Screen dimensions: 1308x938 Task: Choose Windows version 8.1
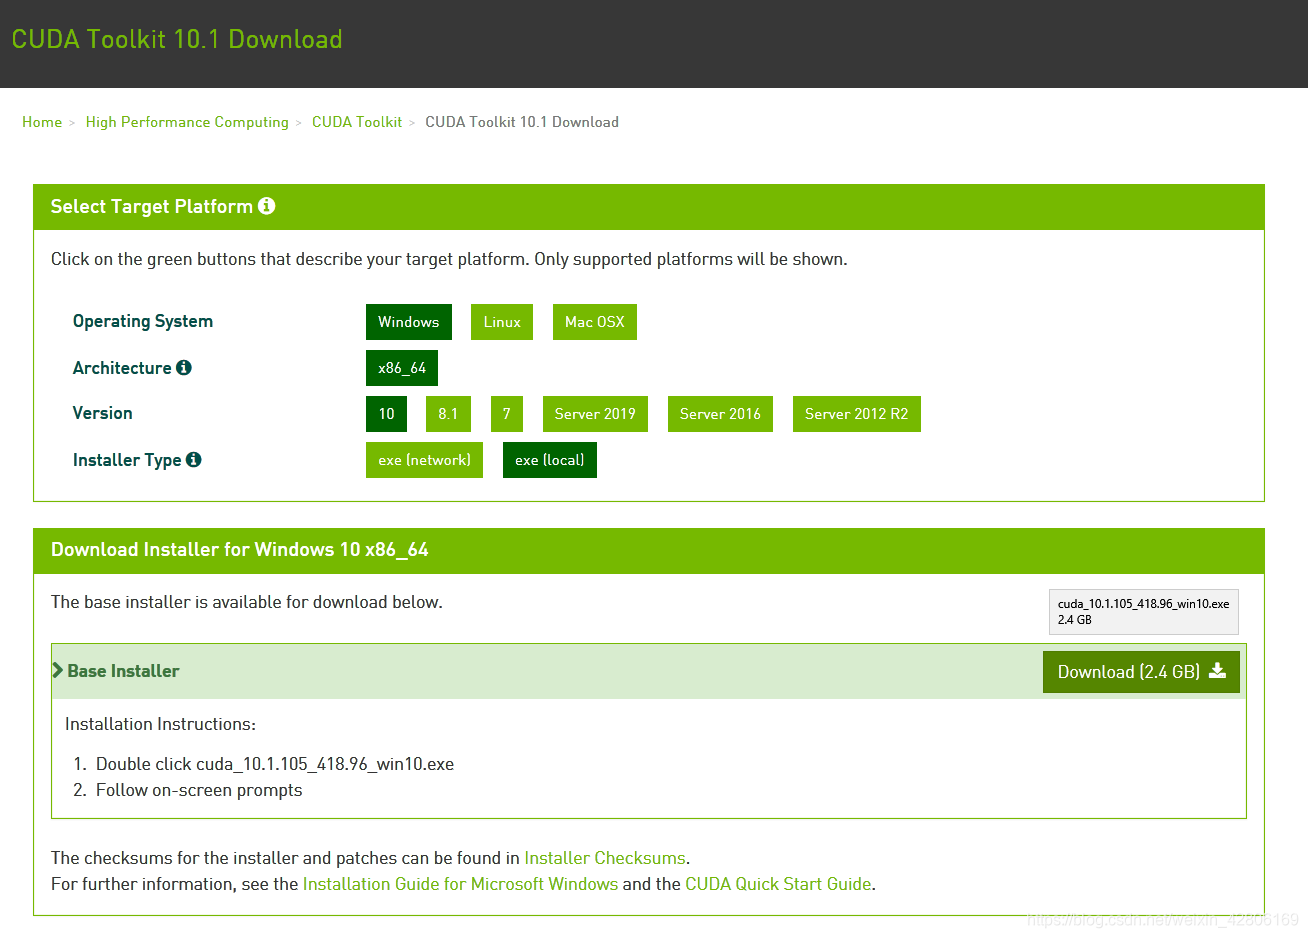click(448, 413)
